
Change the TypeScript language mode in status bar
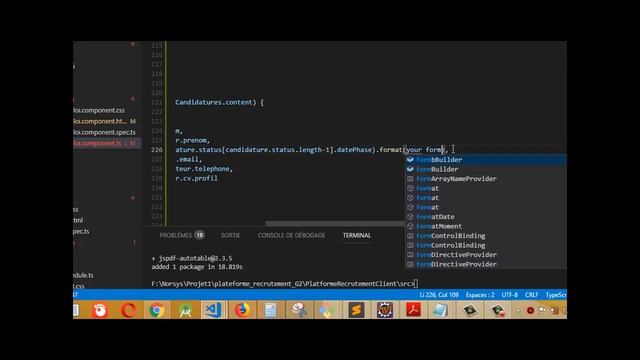(x=556, y=295)
